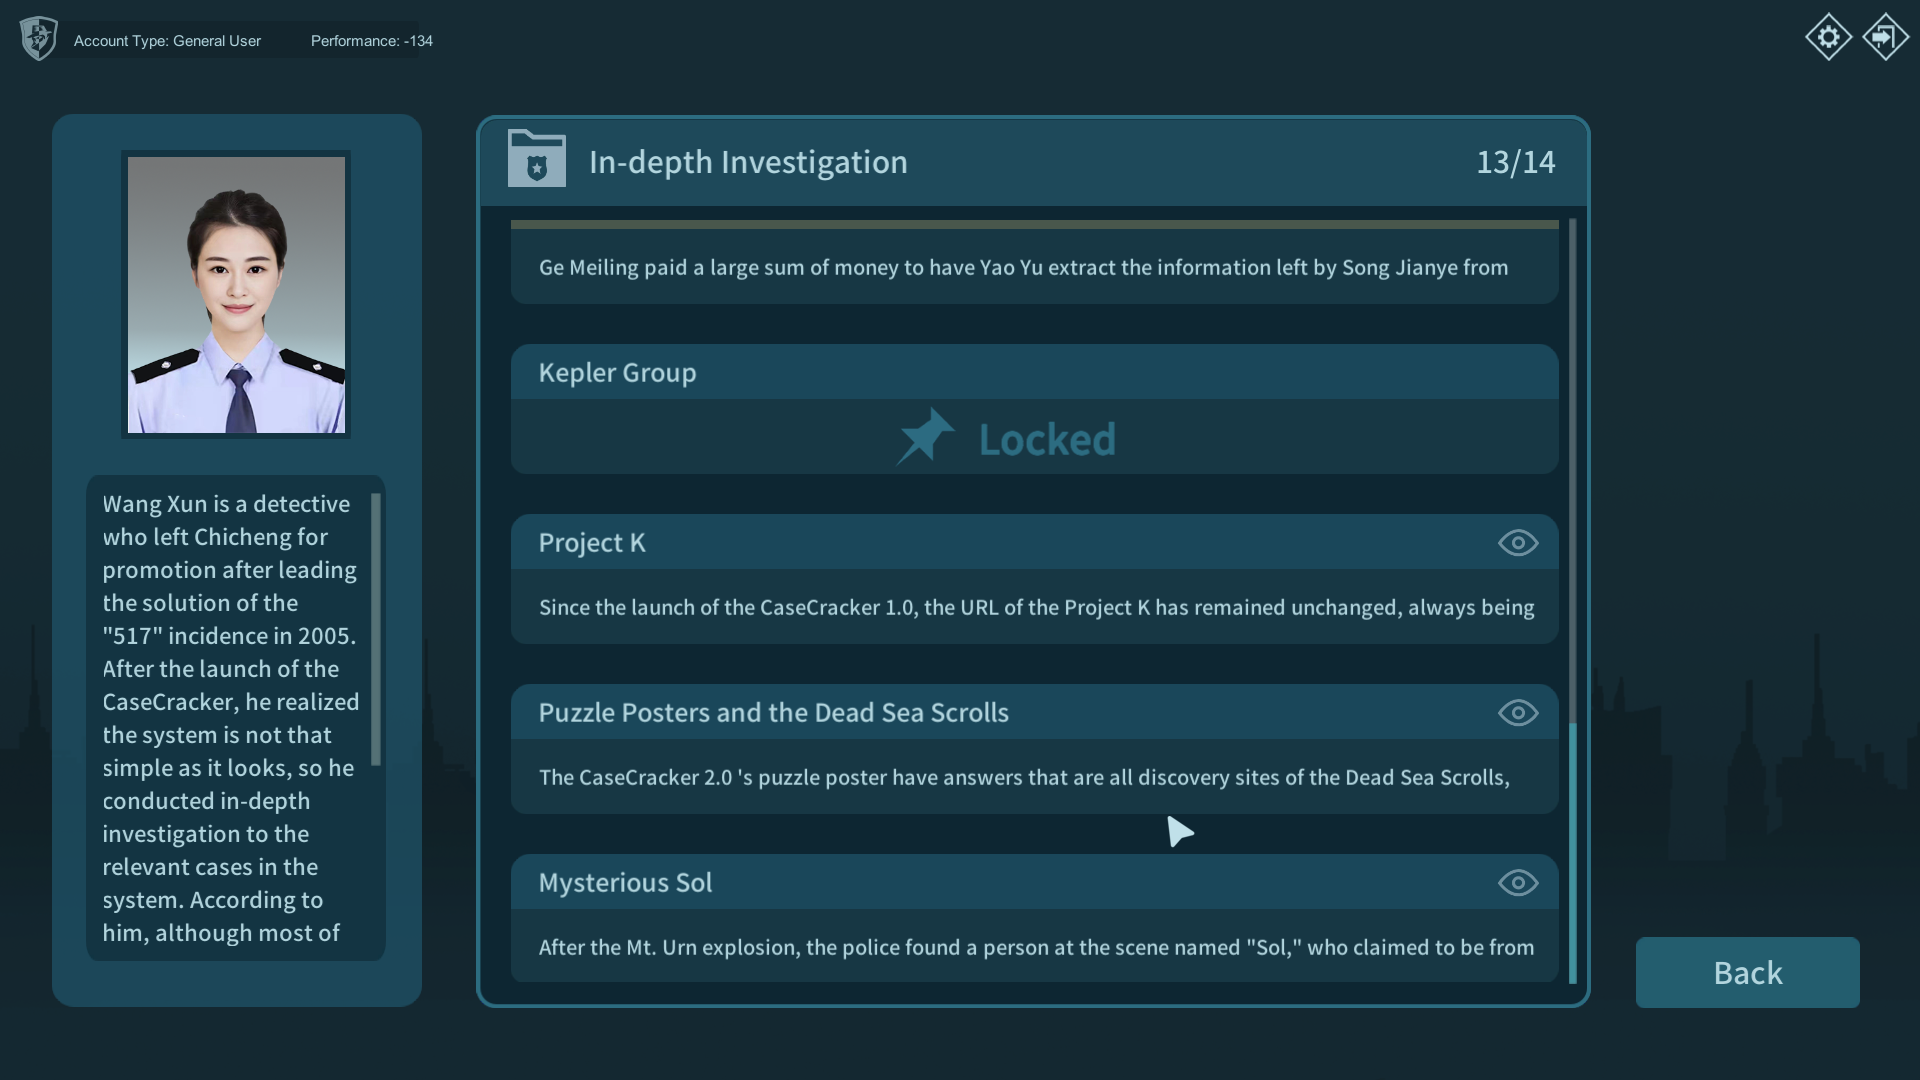Click the CaseCracker 2.0 puzzle poster description

(x=1024, y=777)
